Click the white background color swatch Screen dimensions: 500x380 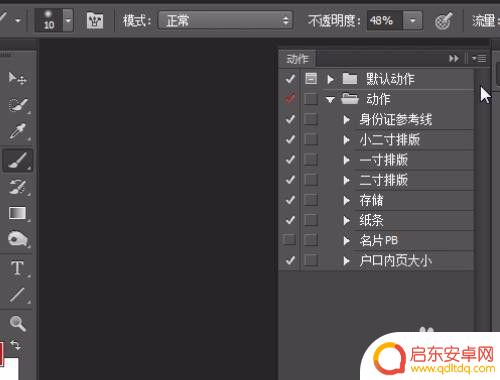coord(10,369)
